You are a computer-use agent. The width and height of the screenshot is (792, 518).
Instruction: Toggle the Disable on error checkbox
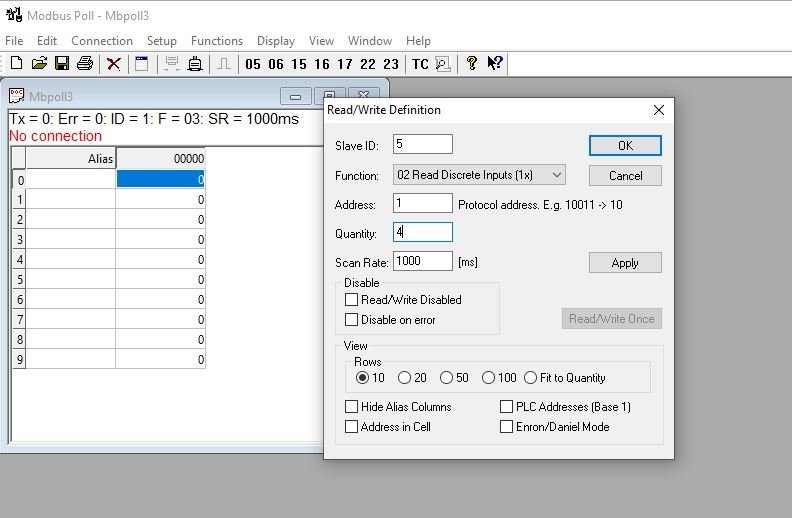point(351,320)
